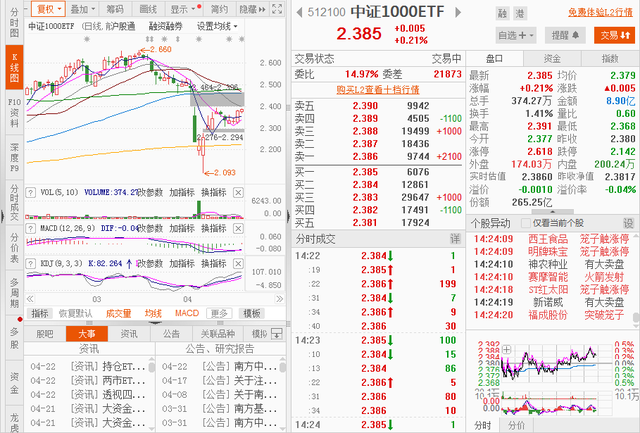This screenshot has height=433, width=640.
Task: Open the 资讯 news tab
Action: 129,334
